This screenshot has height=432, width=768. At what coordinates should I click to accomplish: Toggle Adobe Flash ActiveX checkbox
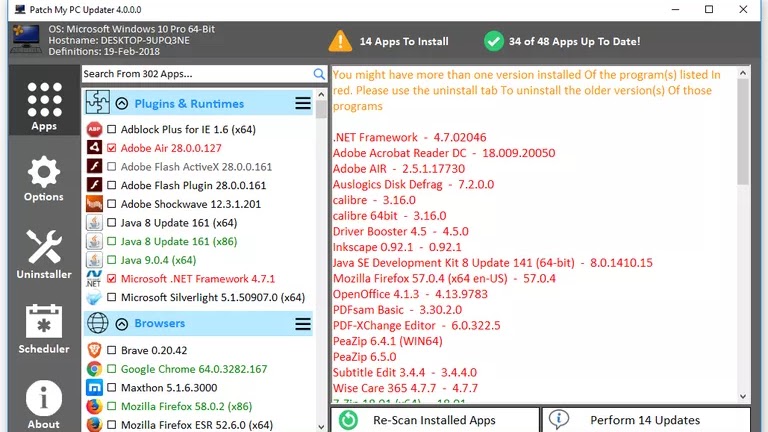point(112,167)
